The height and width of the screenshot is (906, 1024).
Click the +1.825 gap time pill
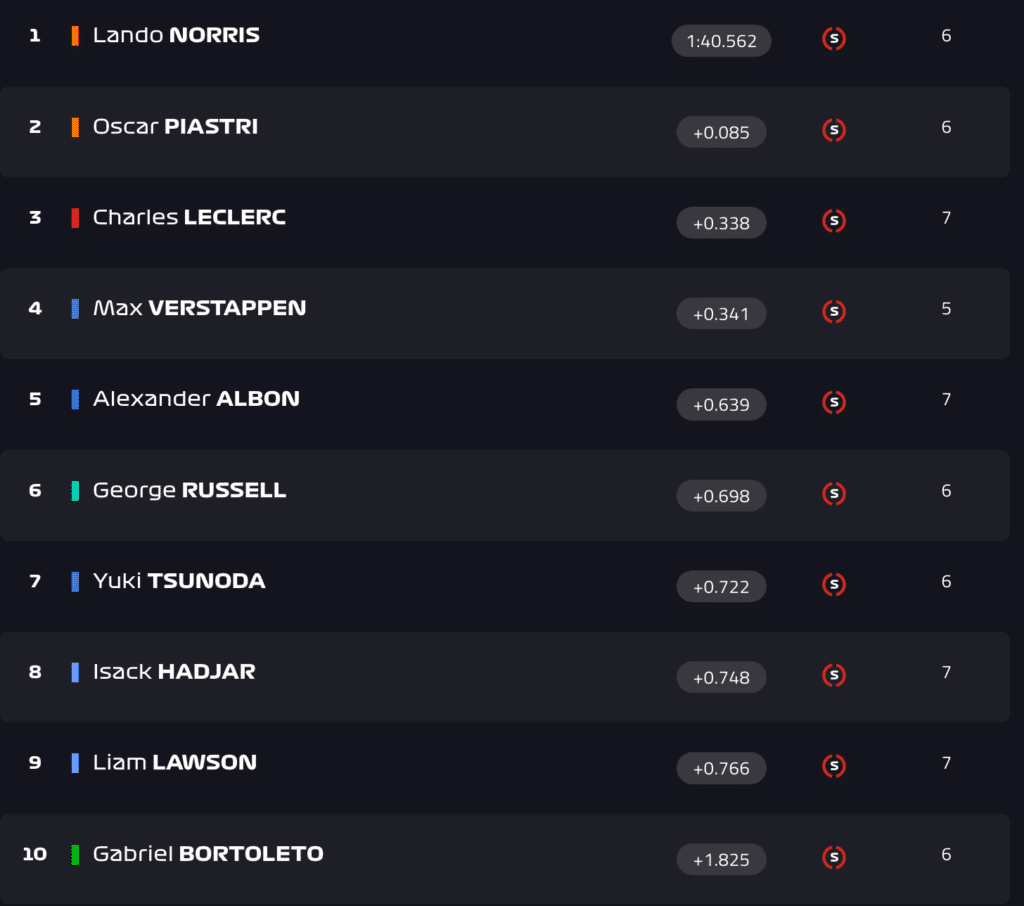pyautogui.click(x=721, y=859)
